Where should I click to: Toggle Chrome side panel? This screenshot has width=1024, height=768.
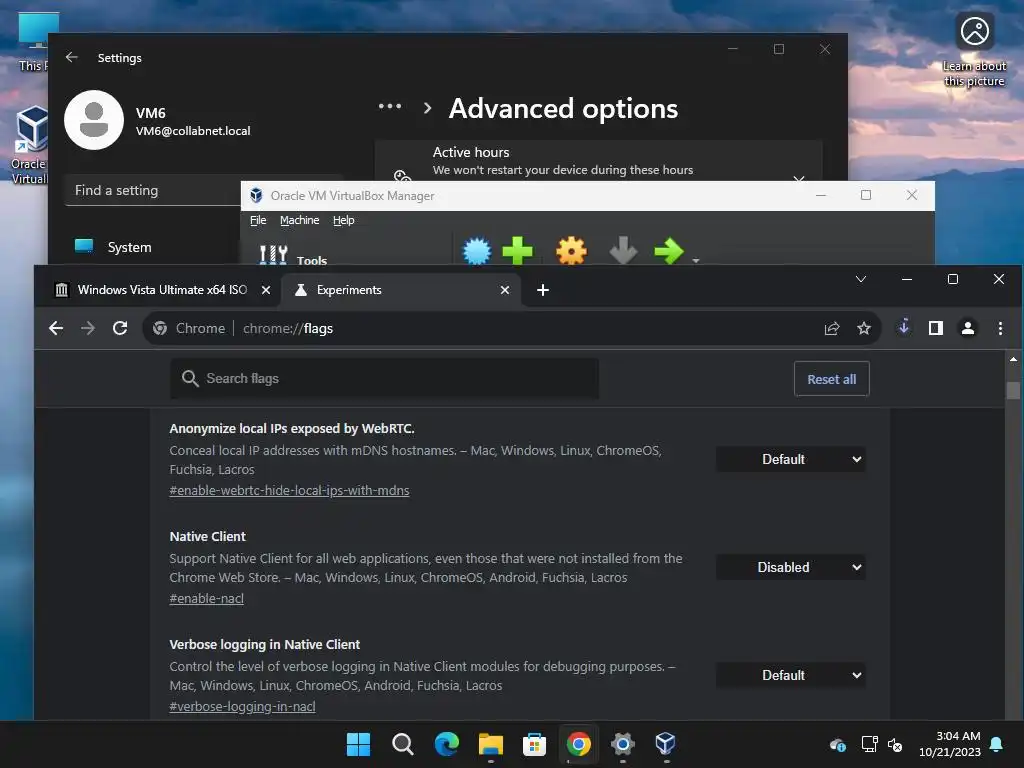936,328
